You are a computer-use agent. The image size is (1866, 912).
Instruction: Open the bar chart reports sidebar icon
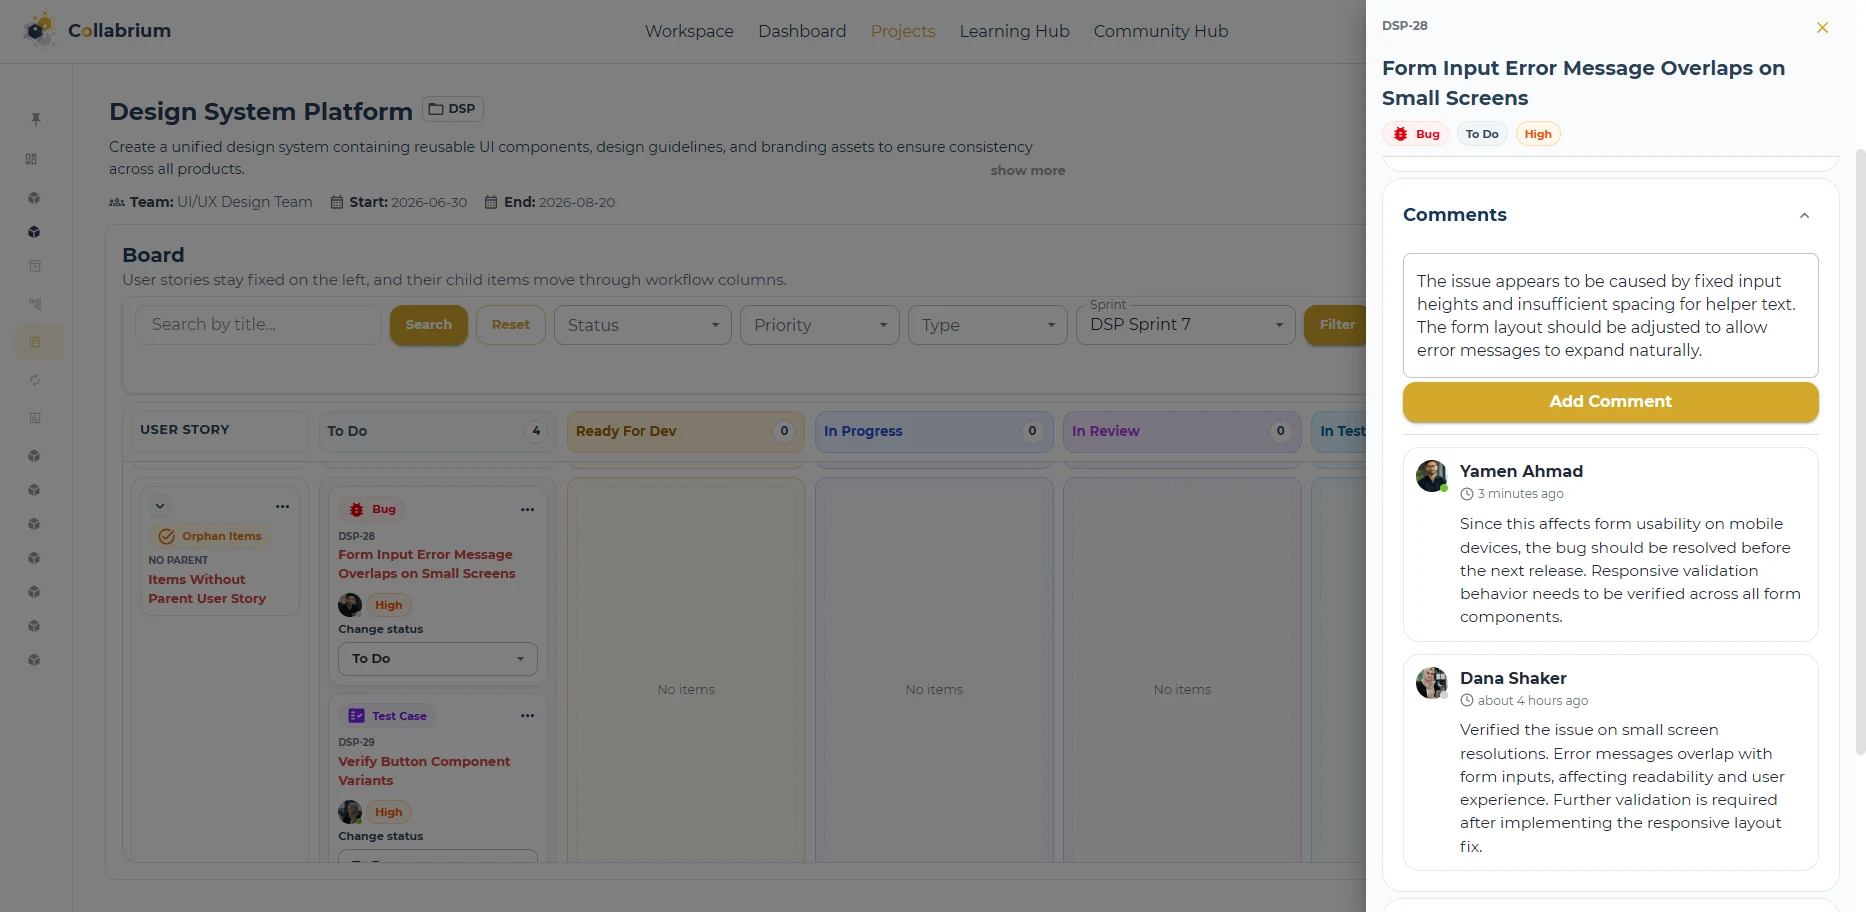tap(35, 418)
